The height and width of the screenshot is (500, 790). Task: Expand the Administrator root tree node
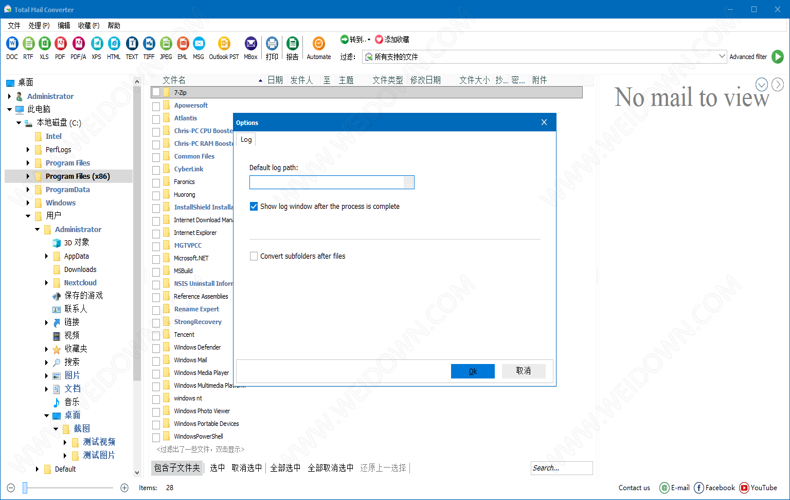[10, 96]
